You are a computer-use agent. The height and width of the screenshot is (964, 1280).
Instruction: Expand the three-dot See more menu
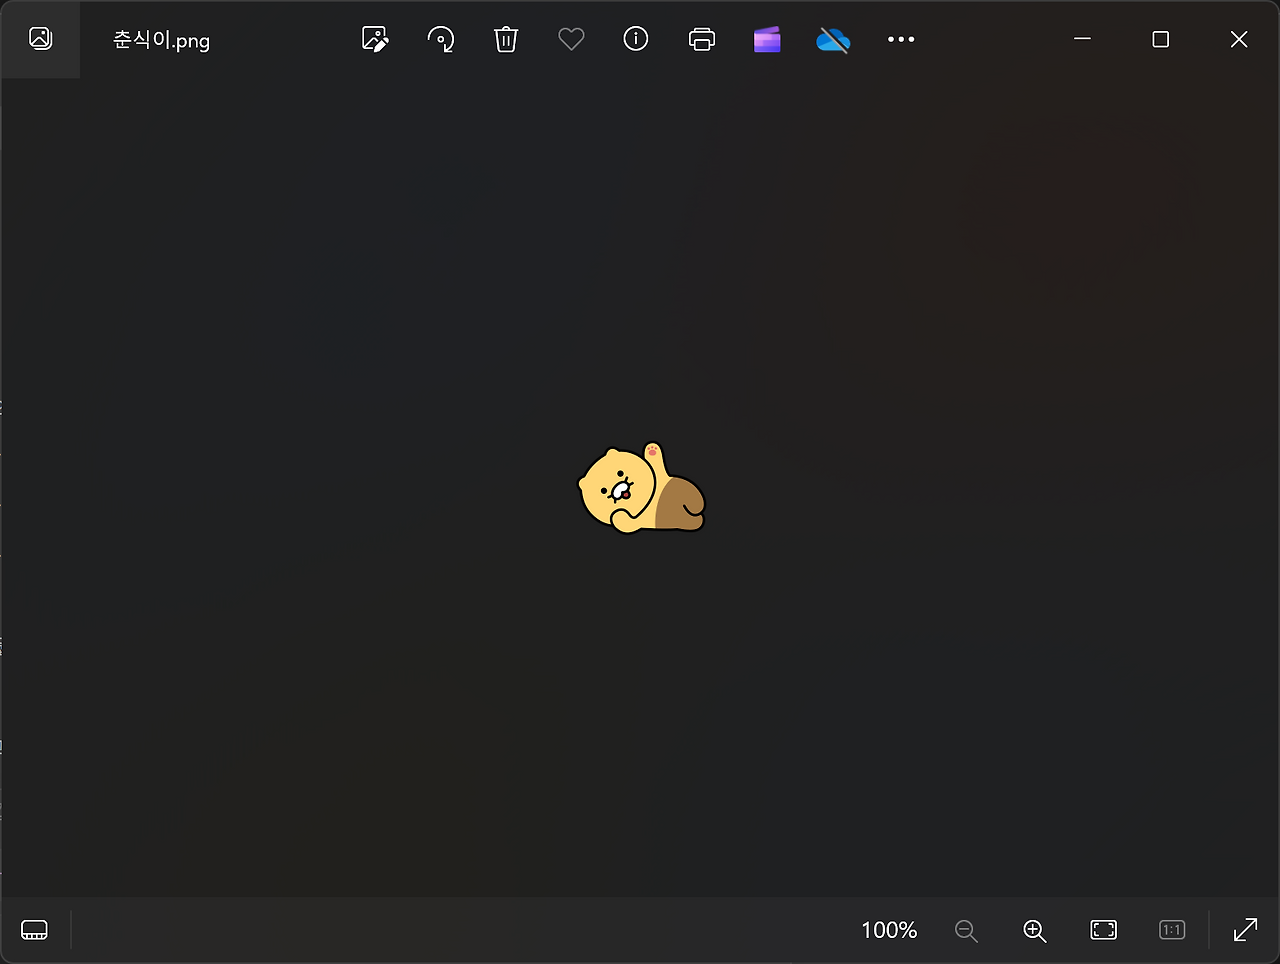point(901,39)
